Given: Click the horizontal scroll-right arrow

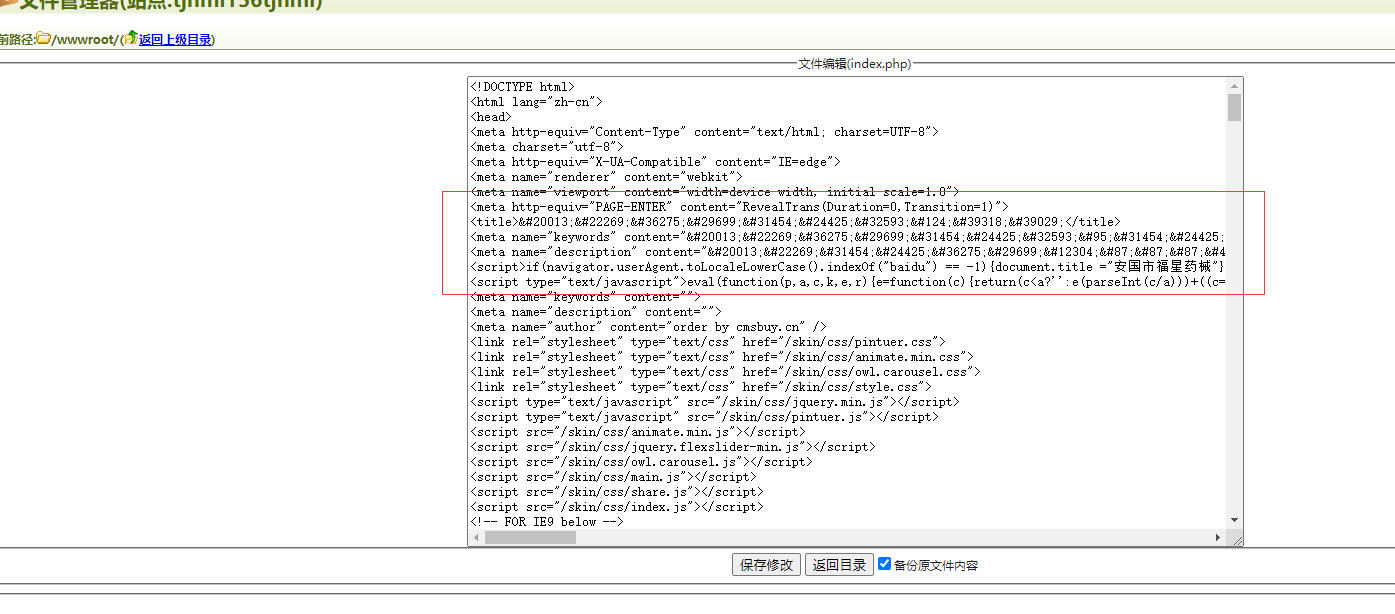Looking at the screenshot, I should (x=1218, y=538).
